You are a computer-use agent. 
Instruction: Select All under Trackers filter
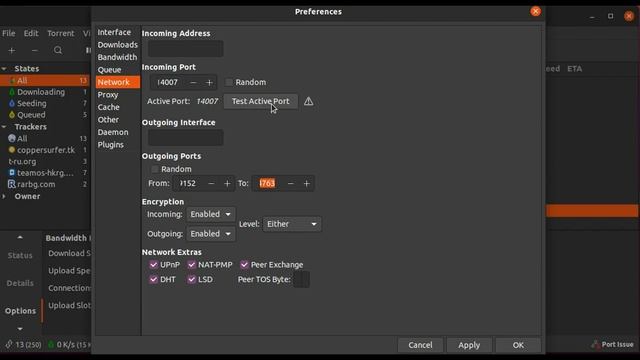(x=22, y=139)
